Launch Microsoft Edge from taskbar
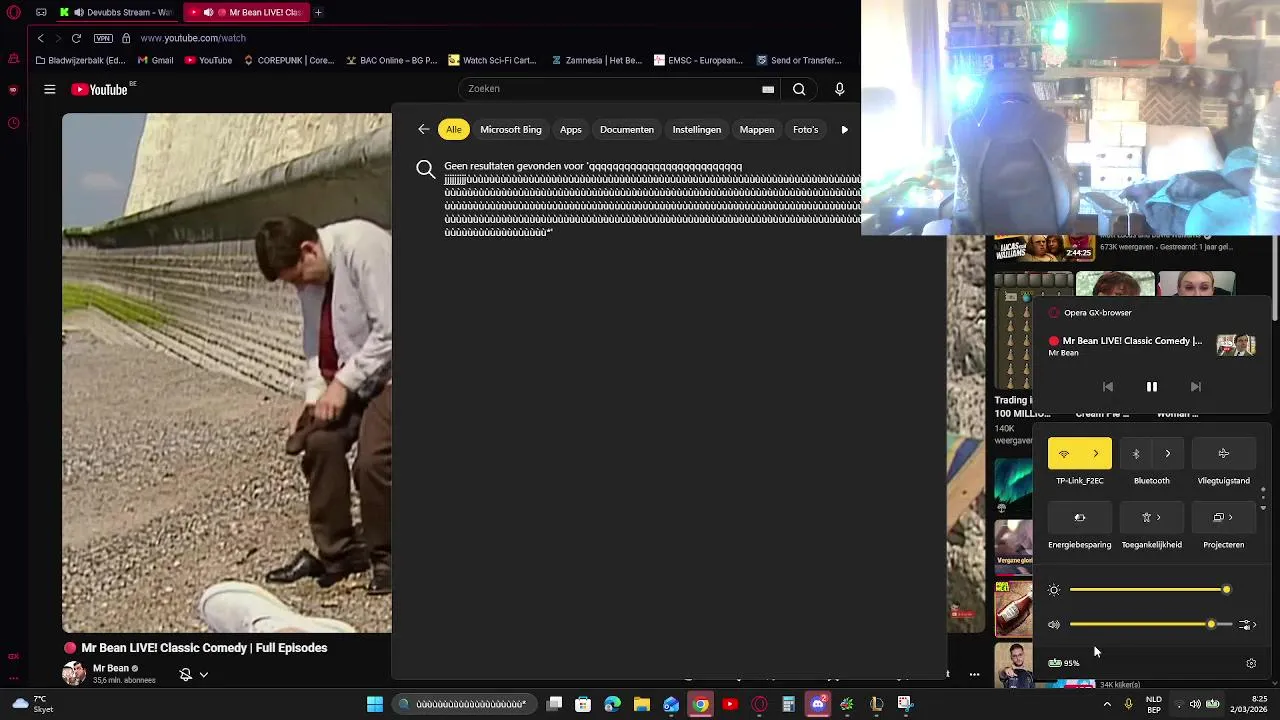 point(612,704)
